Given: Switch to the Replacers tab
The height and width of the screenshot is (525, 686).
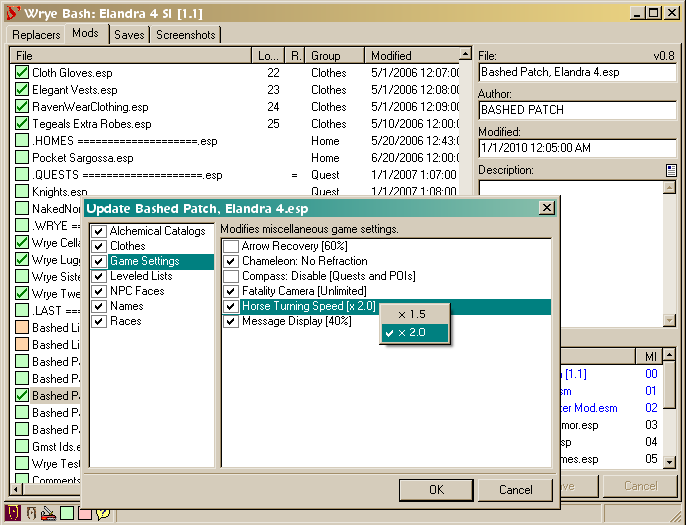Looking at the screenshot, I should 36,35.
